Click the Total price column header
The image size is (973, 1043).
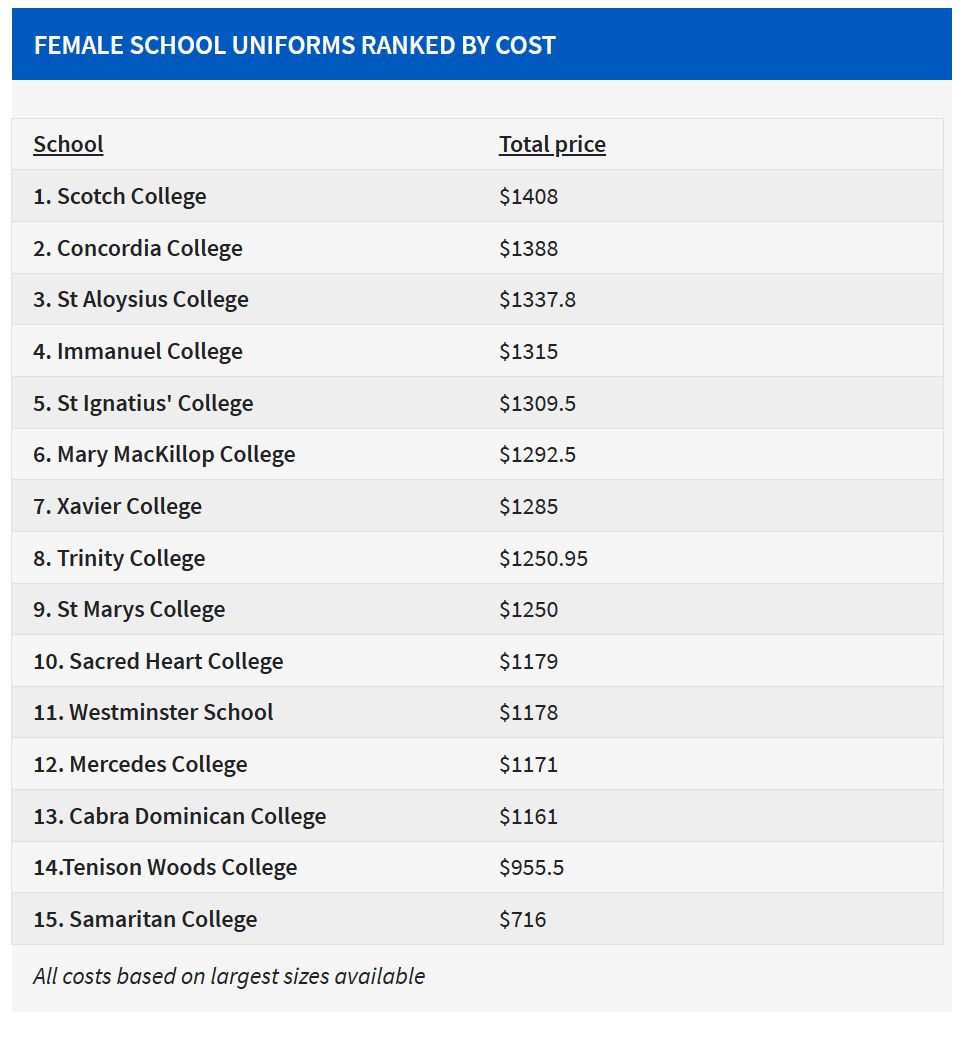tap(552, 144)
